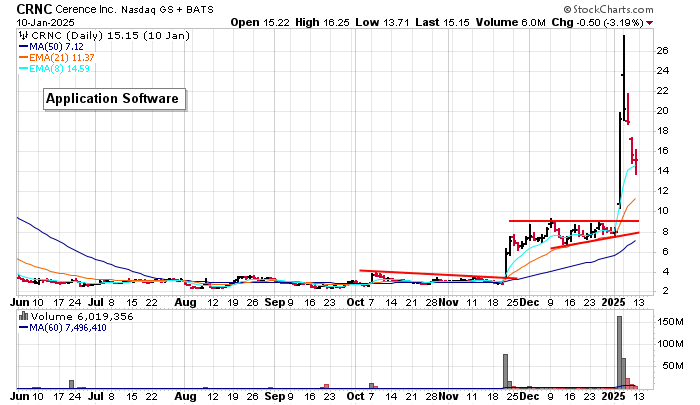Click the 50M volume axis label

coord(673,366)
